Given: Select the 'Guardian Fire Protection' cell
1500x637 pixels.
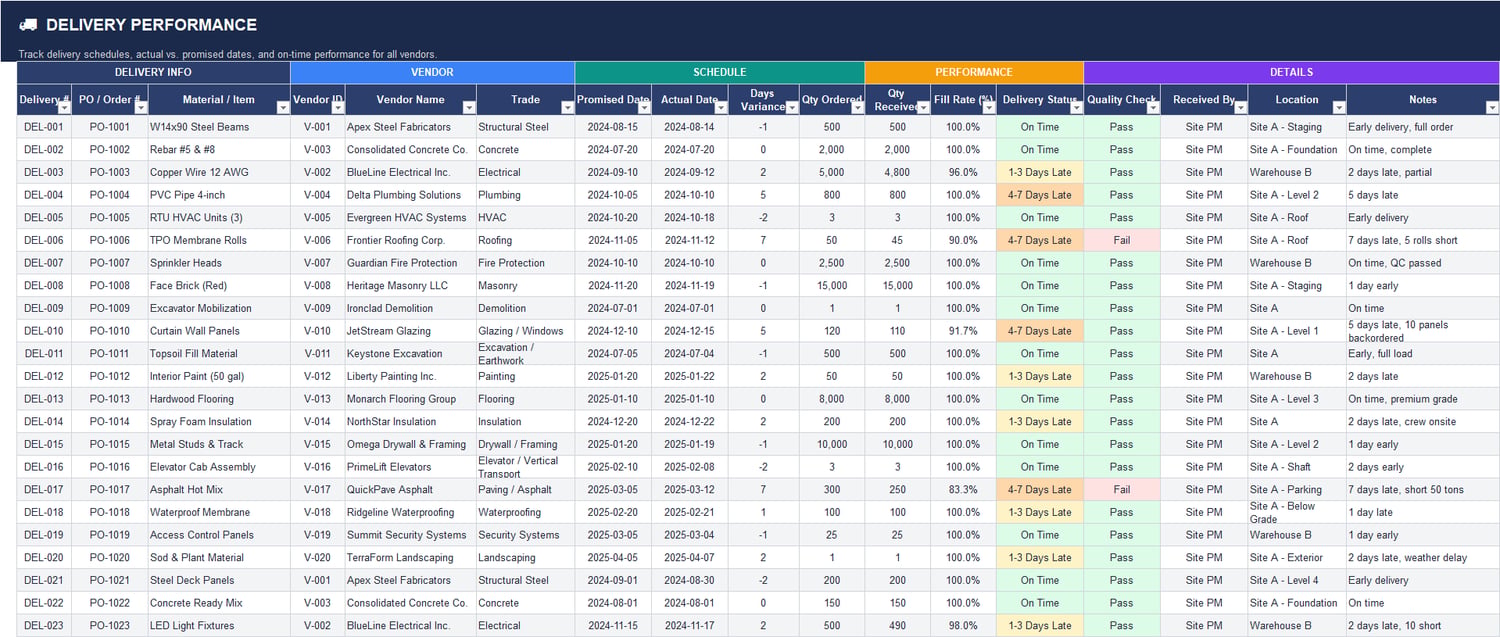Looking at the screenshot, I should pos(410,263).
